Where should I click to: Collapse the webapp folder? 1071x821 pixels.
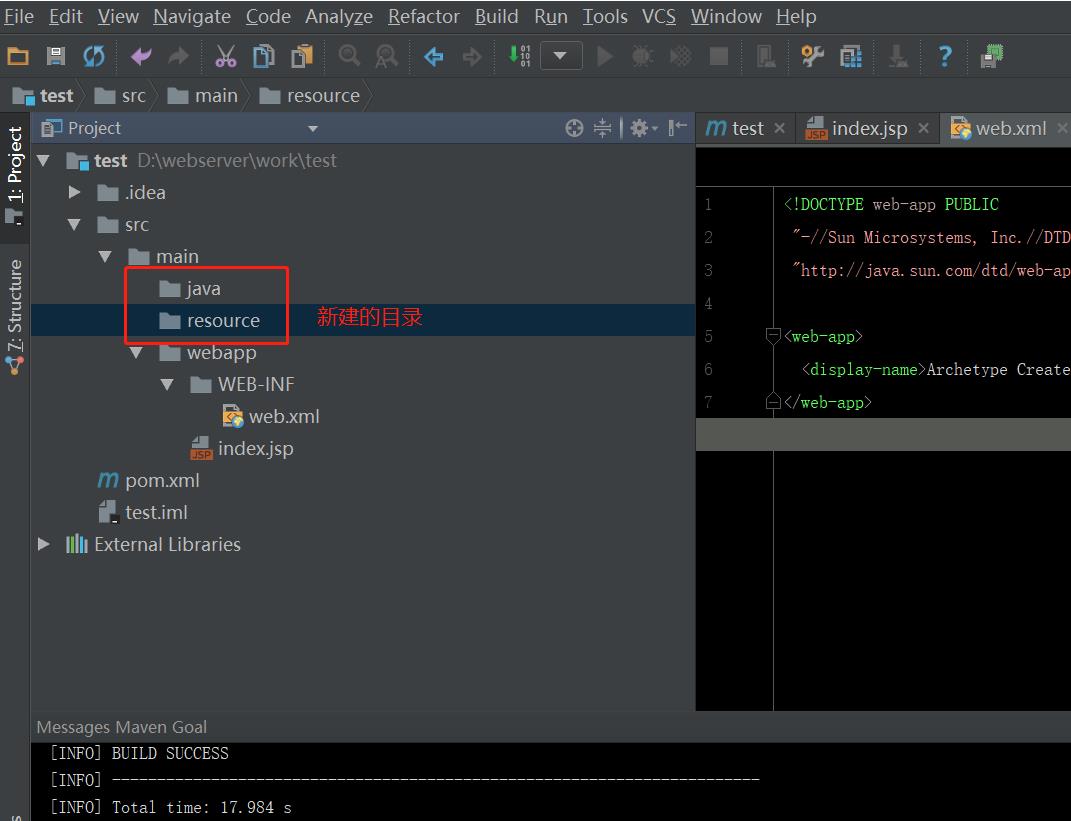pyautogui.click(x=136, y=352)
